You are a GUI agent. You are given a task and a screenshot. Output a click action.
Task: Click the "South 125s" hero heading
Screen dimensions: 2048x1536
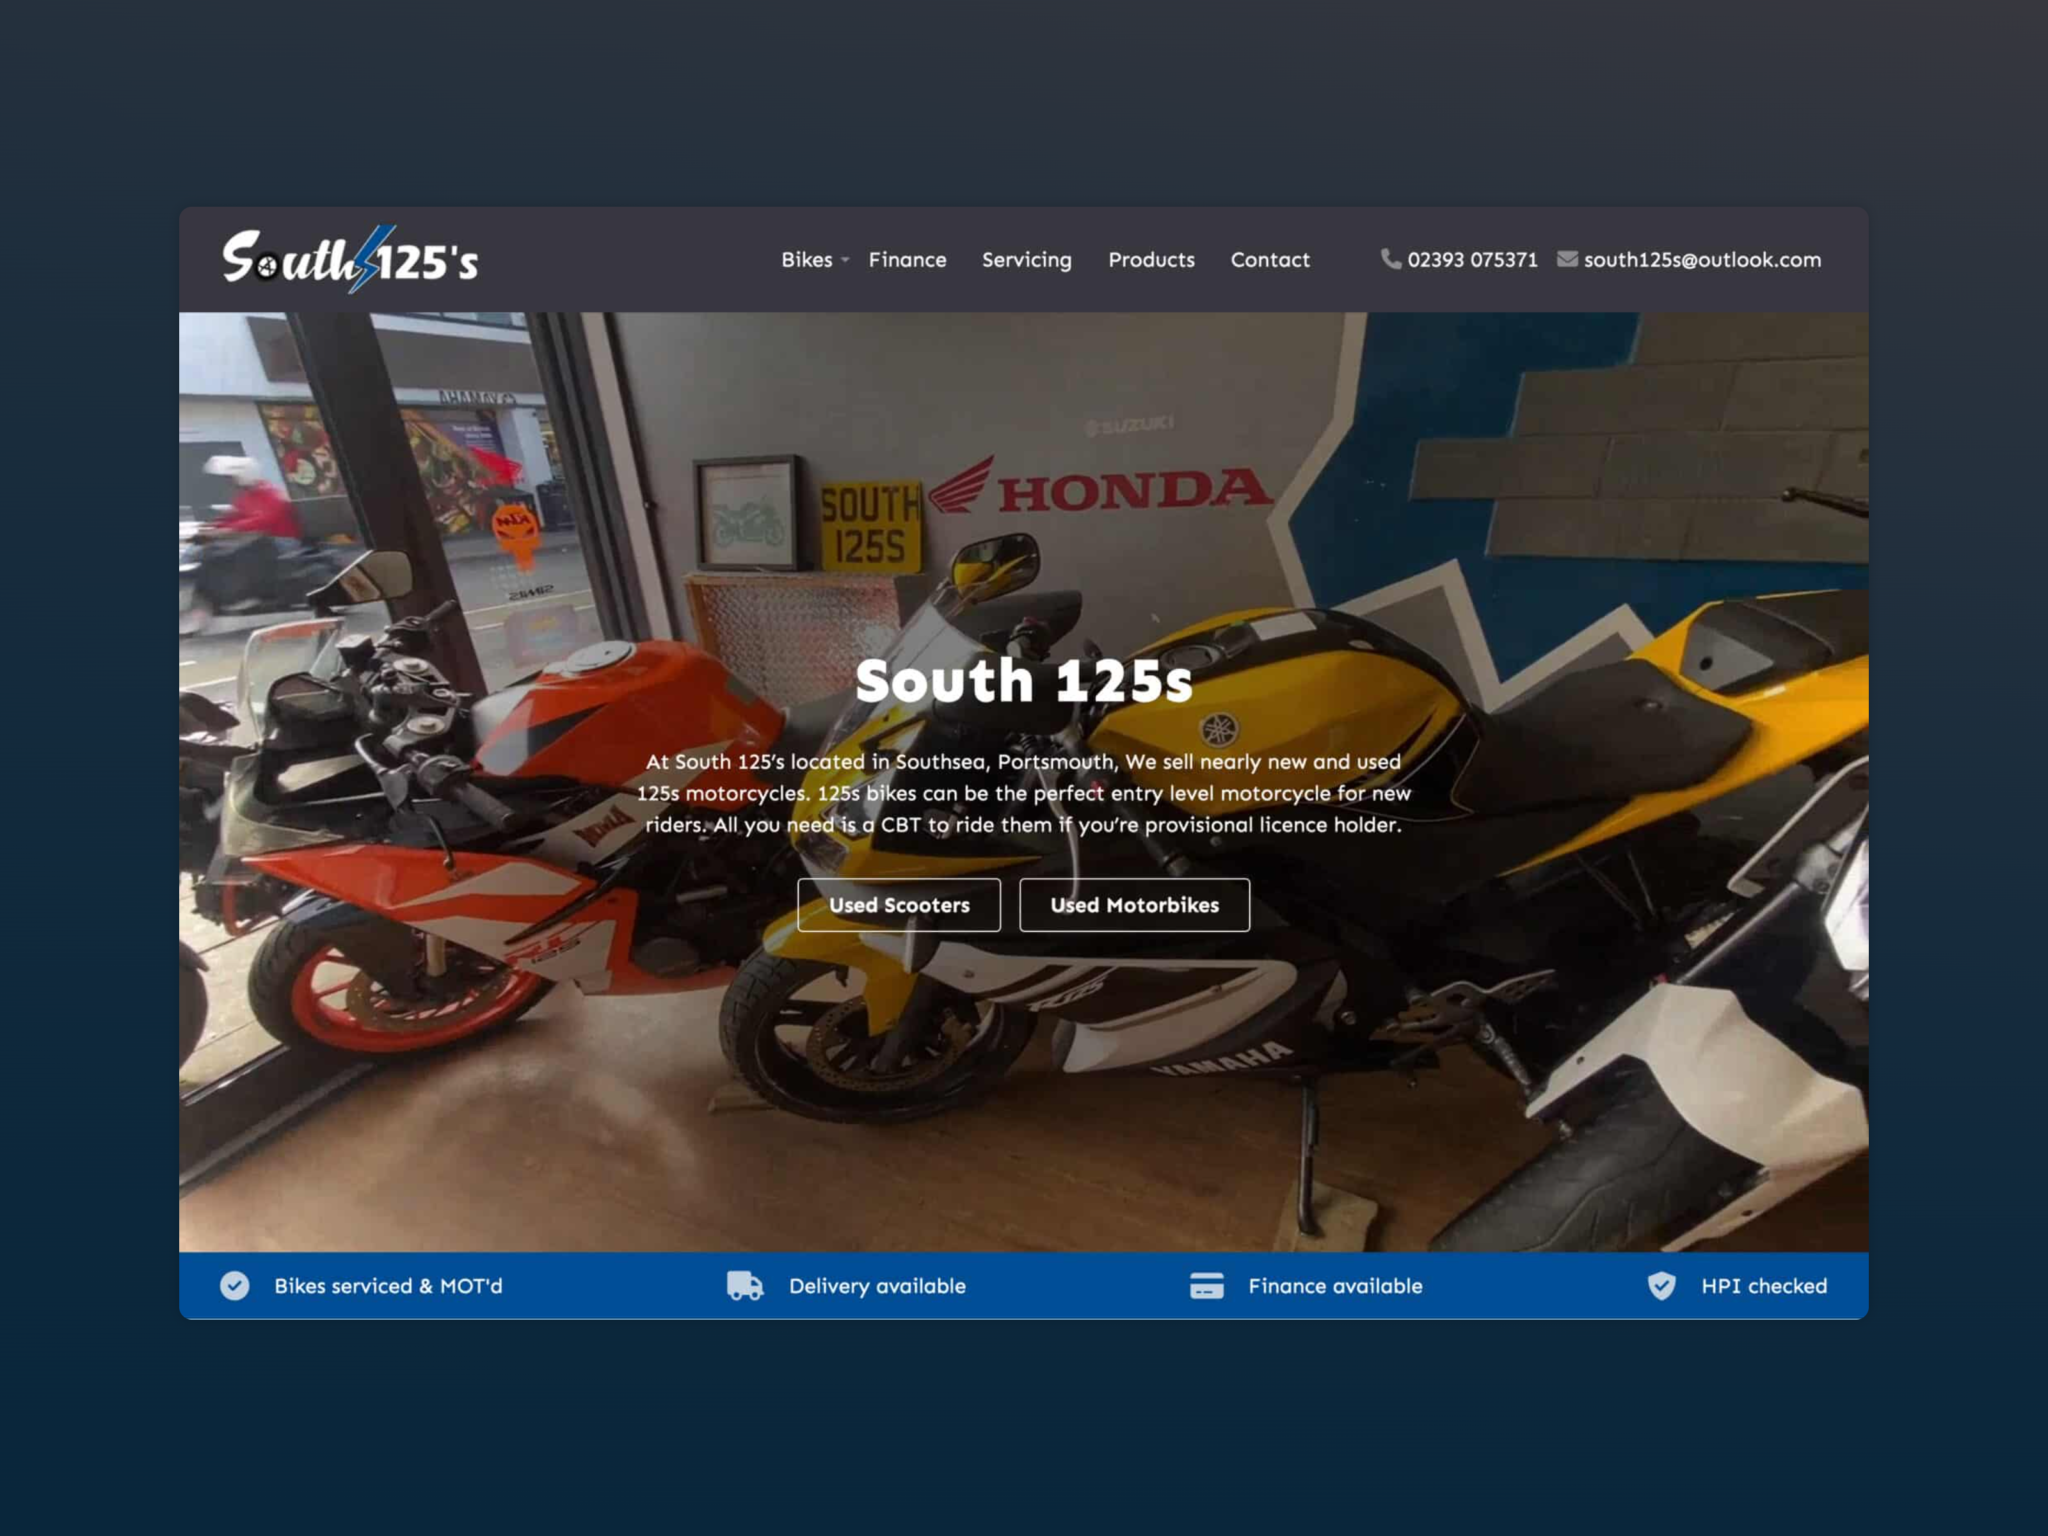[x=1024, y=681]
